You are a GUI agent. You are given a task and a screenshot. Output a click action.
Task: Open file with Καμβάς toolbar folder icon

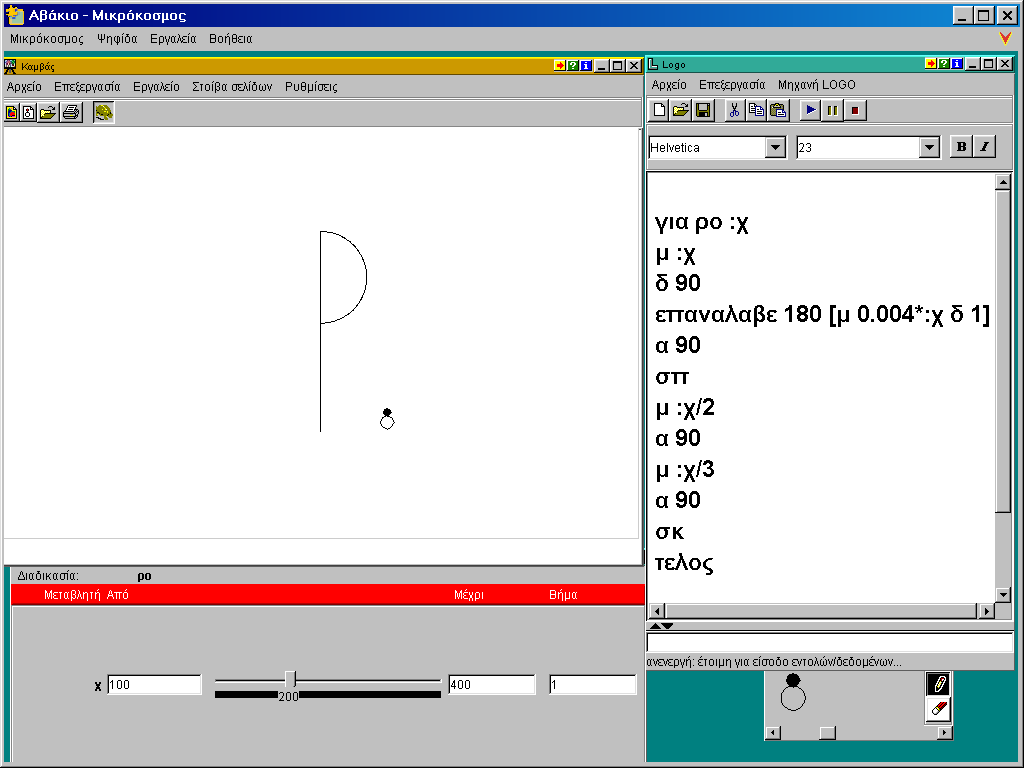47,112
